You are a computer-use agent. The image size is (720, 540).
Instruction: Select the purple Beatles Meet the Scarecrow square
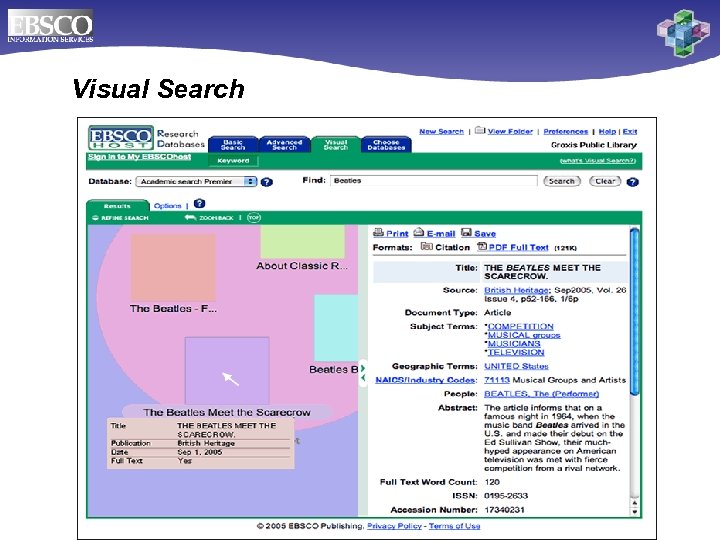[x=227, y=371]
